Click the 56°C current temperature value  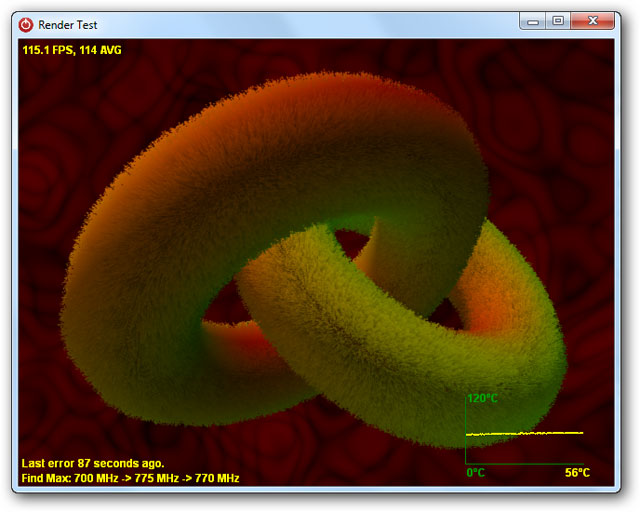coord(577,473)
